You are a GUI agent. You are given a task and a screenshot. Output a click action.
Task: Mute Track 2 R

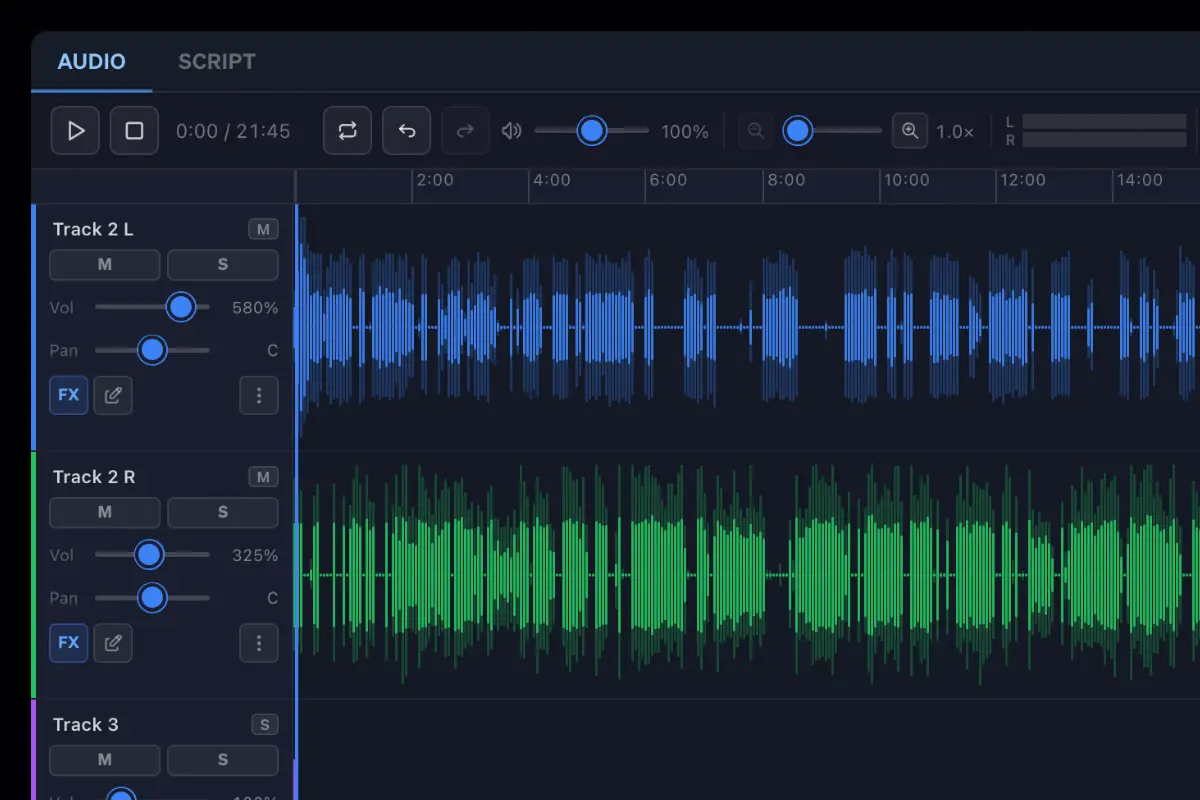coord(105,513)
